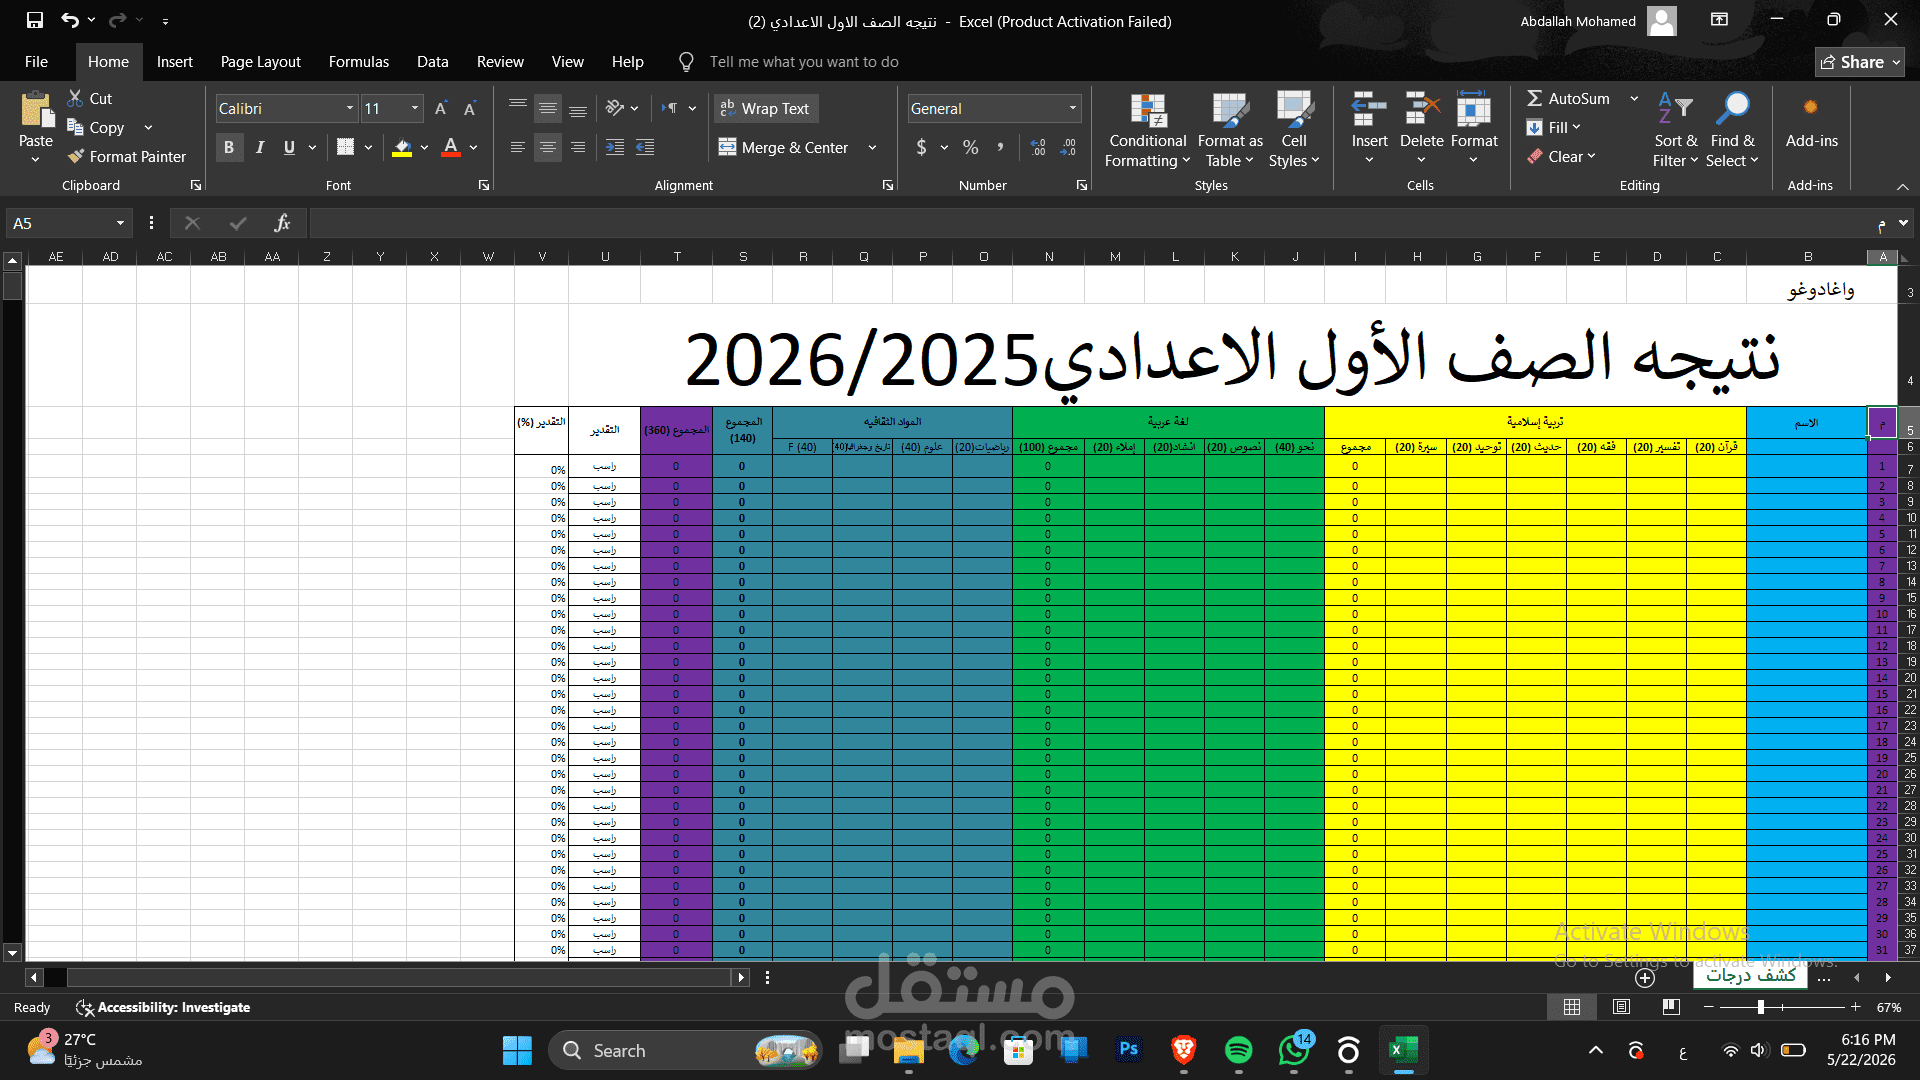Open the File tab

(x=36, y=62)
